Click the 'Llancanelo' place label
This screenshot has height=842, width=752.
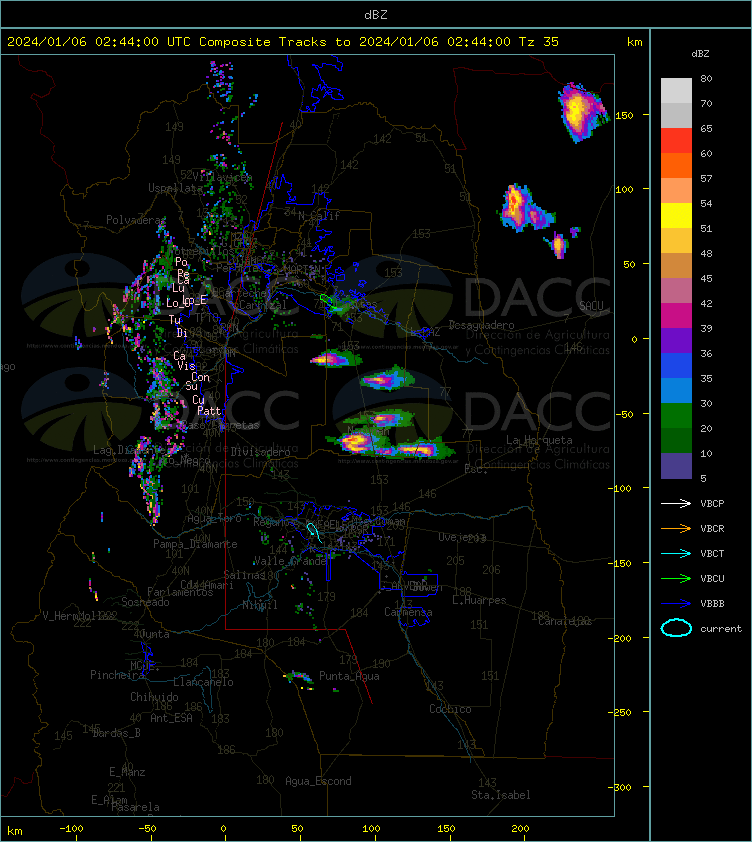[203, 682]
